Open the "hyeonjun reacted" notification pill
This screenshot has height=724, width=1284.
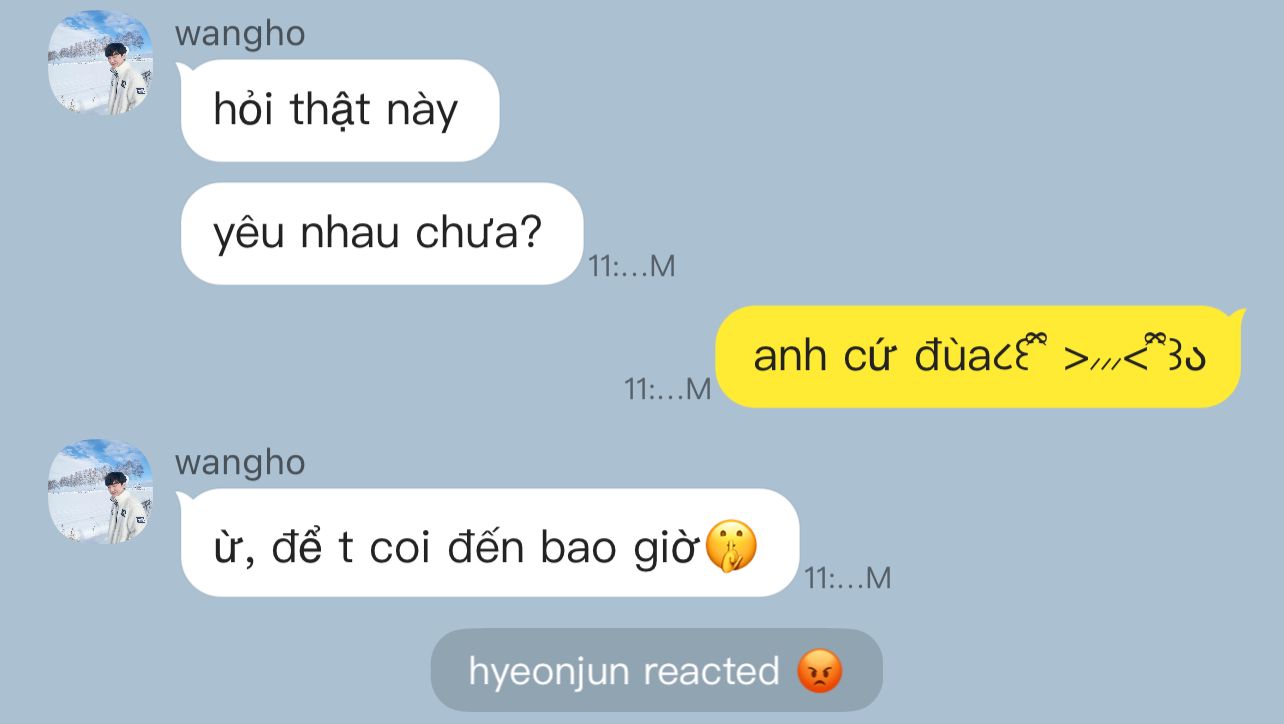click(x=656, y=670)
